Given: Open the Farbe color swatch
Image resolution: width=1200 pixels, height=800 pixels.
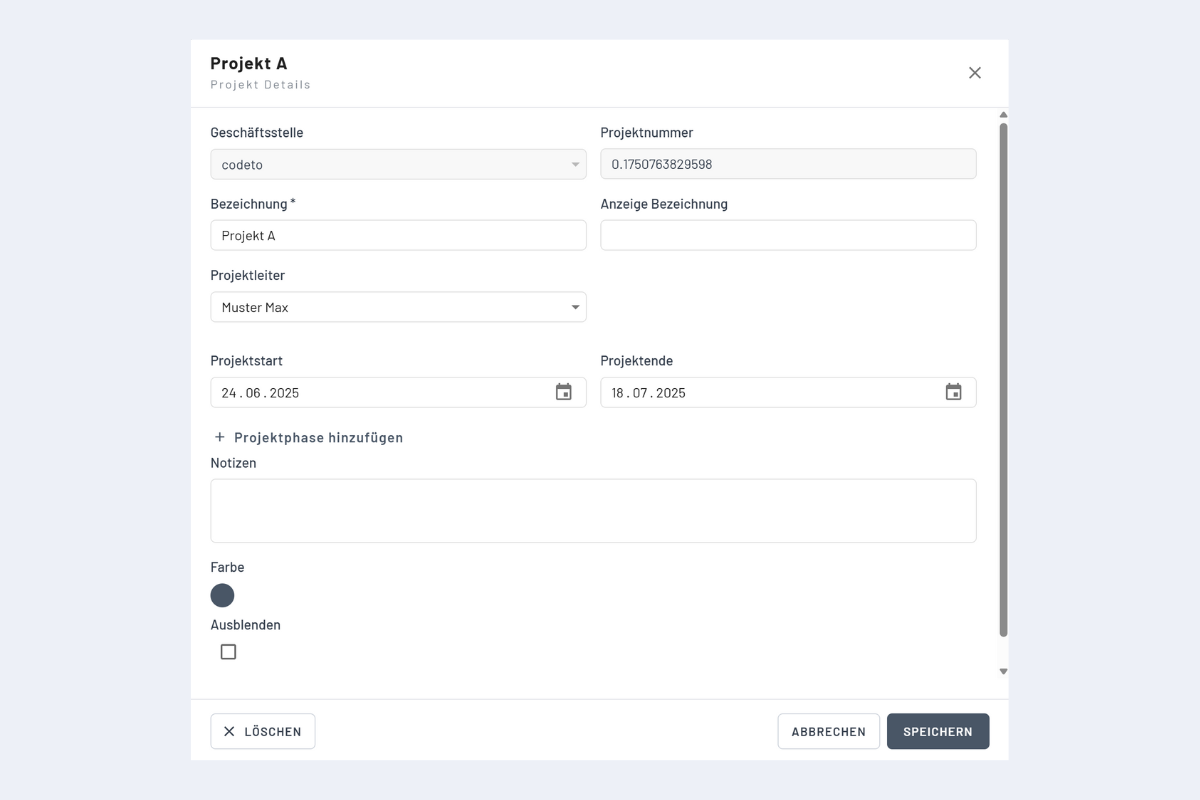Looking at the screenshot, I should pyautogui.click(x=222, y=596).
